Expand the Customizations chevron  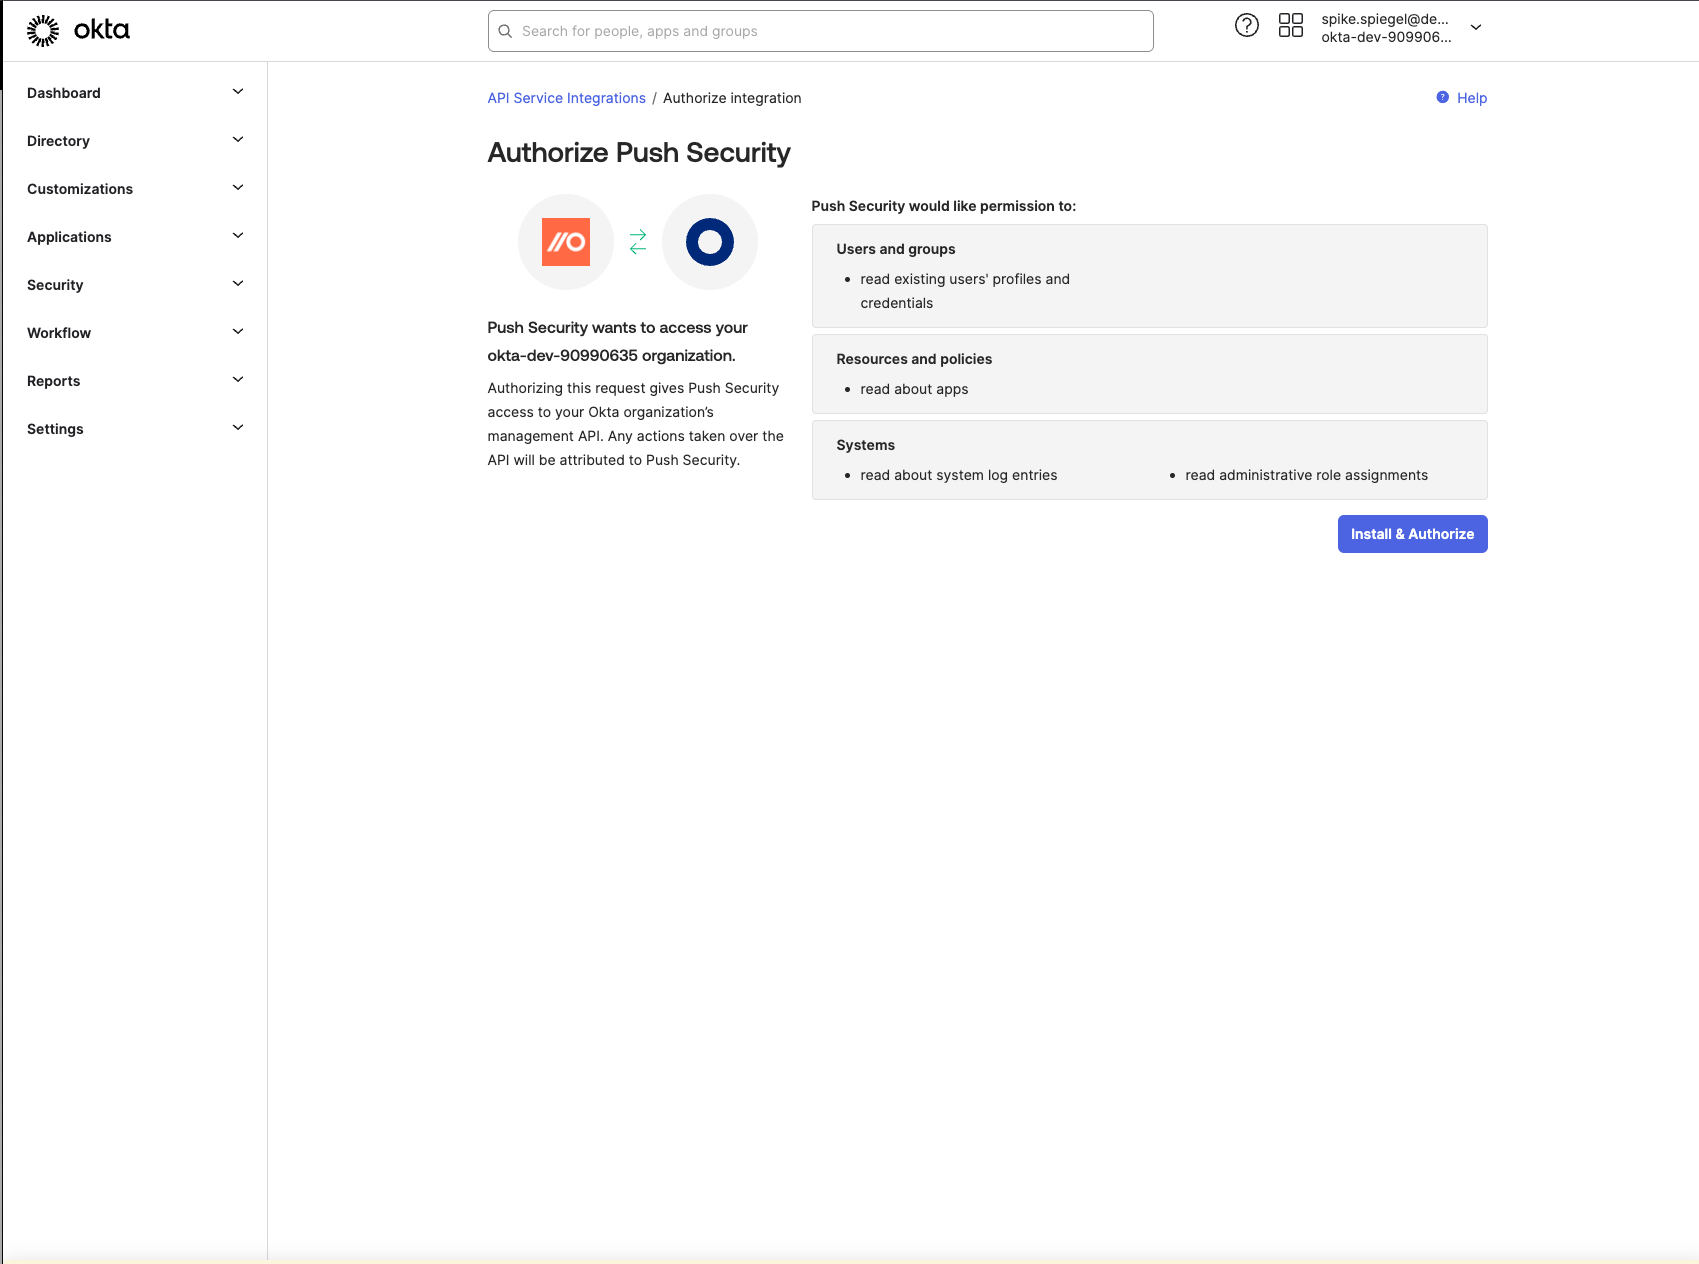click(x=238, y=188)
